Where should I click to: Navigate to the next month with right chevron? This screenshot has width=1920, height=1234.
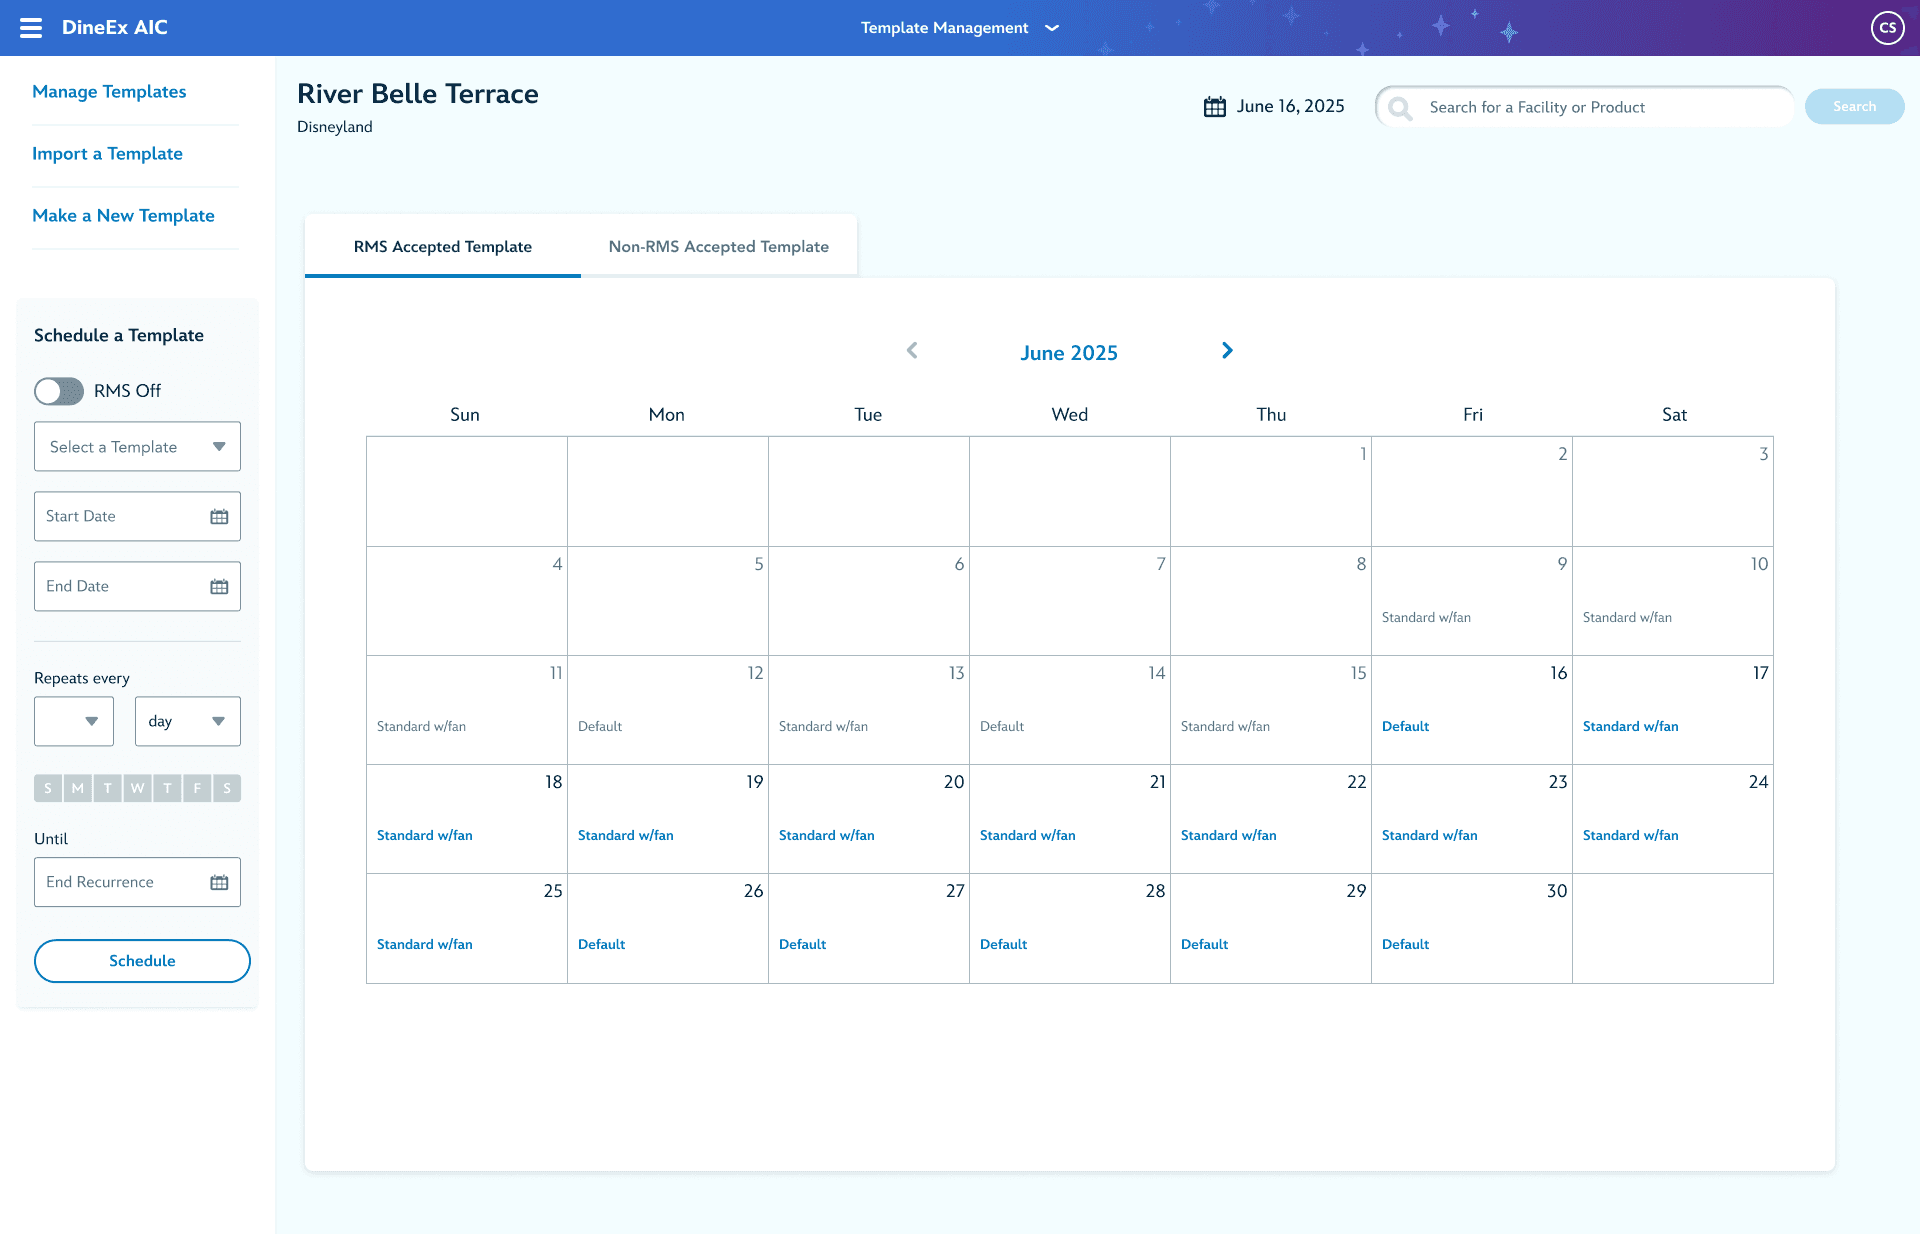(x=1227, y=351)
